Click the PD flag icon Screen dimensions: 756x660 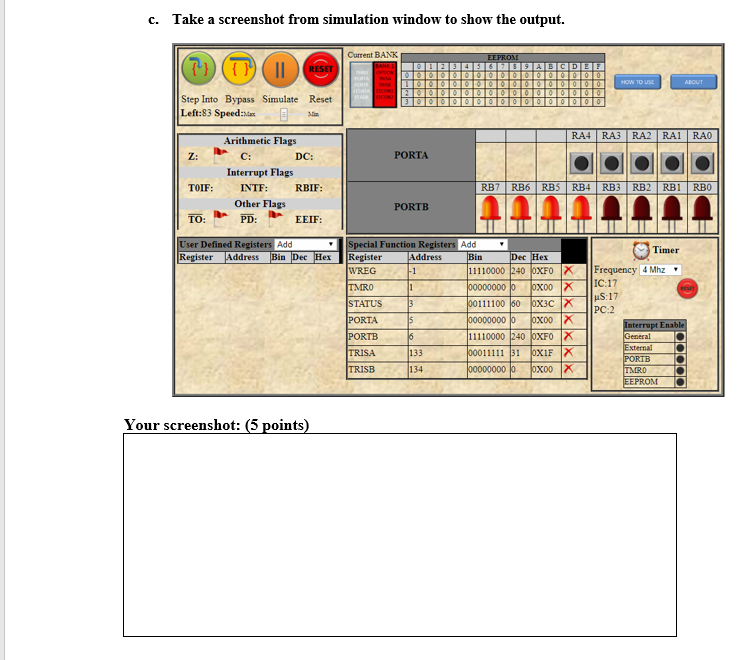(275, 218)
